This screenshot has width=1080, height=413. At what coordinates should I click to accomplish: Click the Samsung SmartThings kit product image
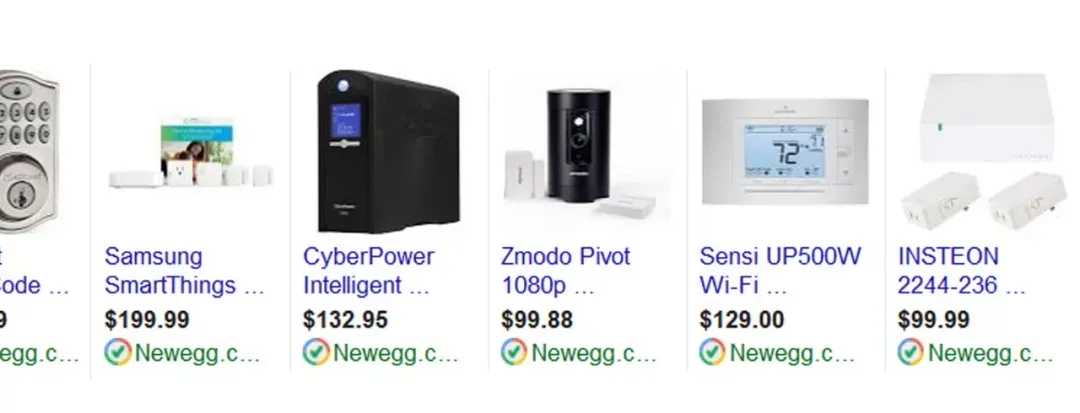coord(191,153)
